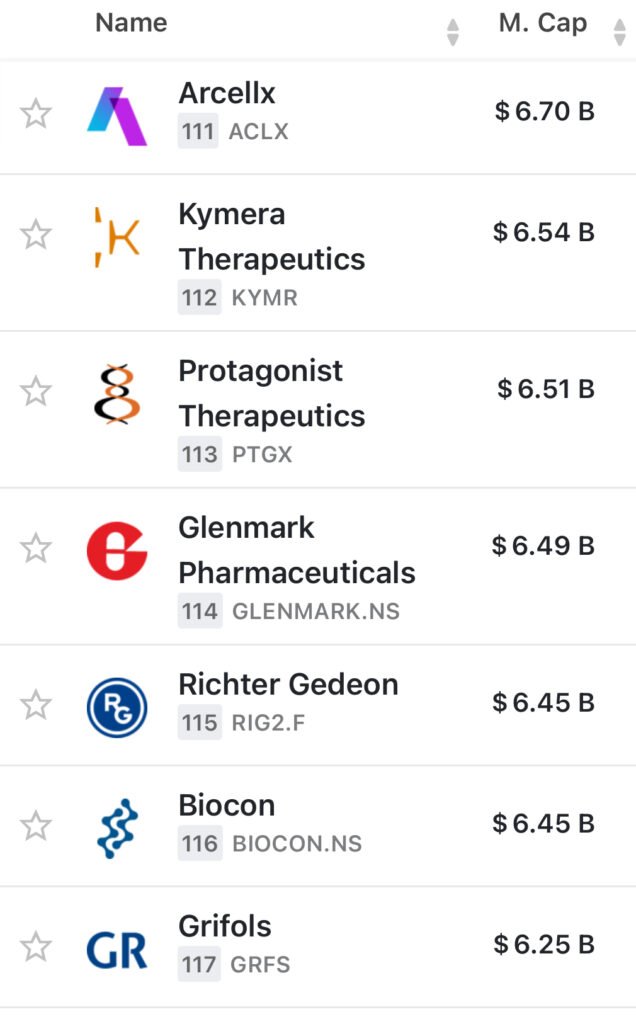
Task: Click the Protagonist Therapeutics helix logo
Action: [x=117, y=394]
